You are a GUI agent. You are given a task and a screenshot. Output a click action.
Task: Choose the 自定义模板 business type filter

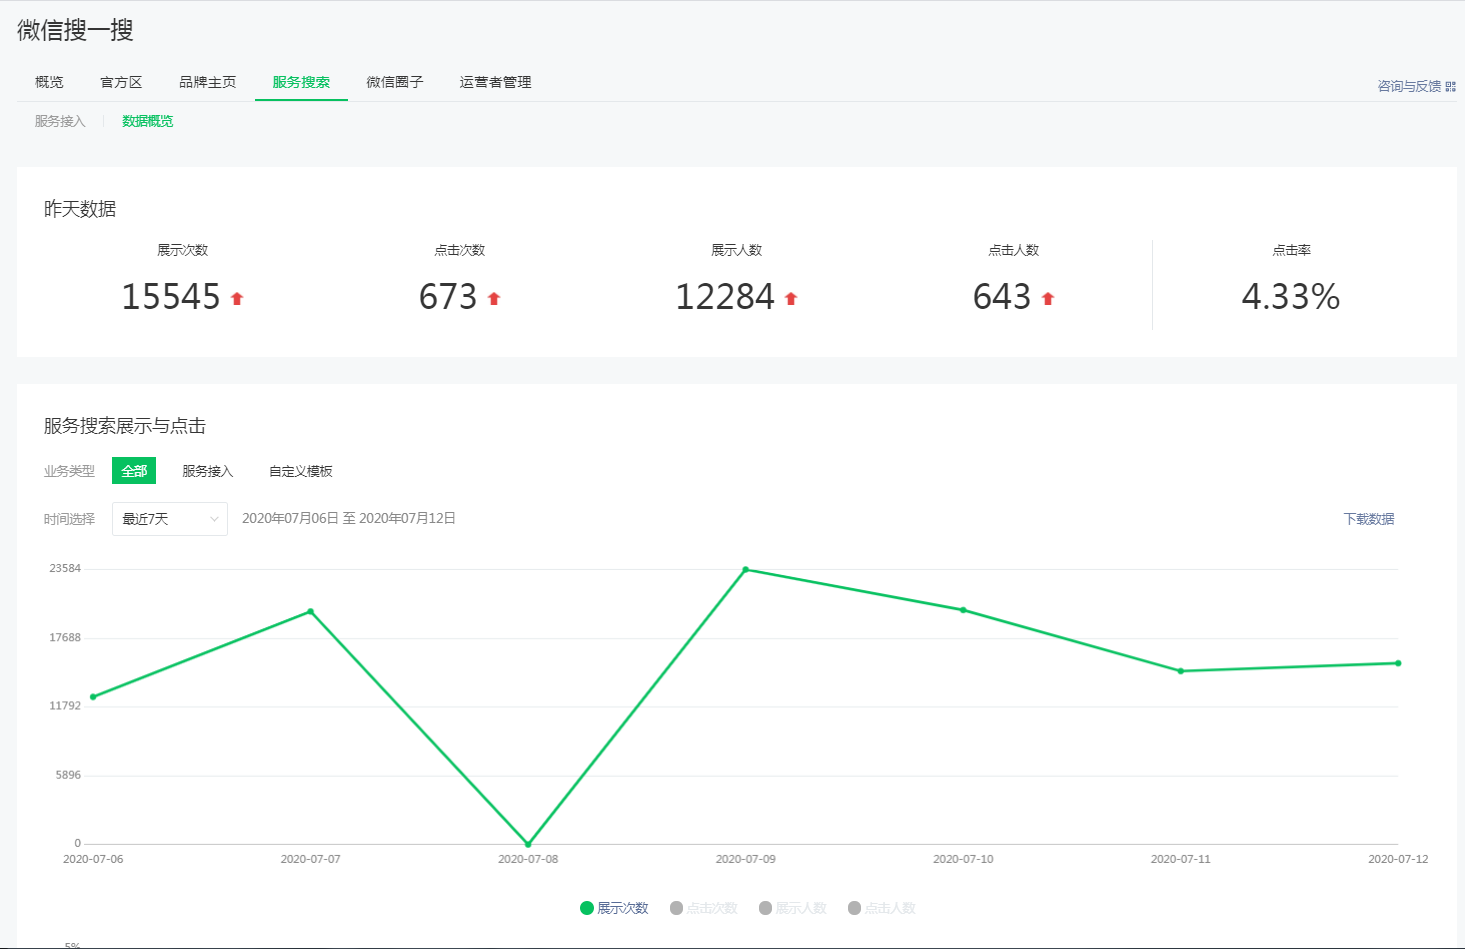[x=301, y=471]
